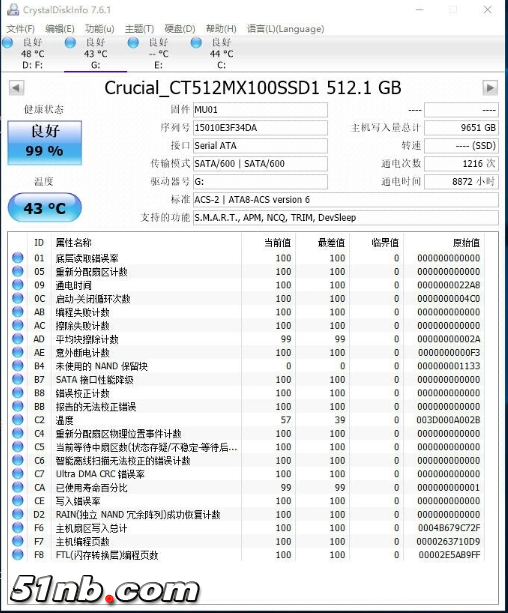Click the status icon for attribute AD
The height and width of the screenshot is (613, 508).
pyautogui.click(x=18, y=339)
